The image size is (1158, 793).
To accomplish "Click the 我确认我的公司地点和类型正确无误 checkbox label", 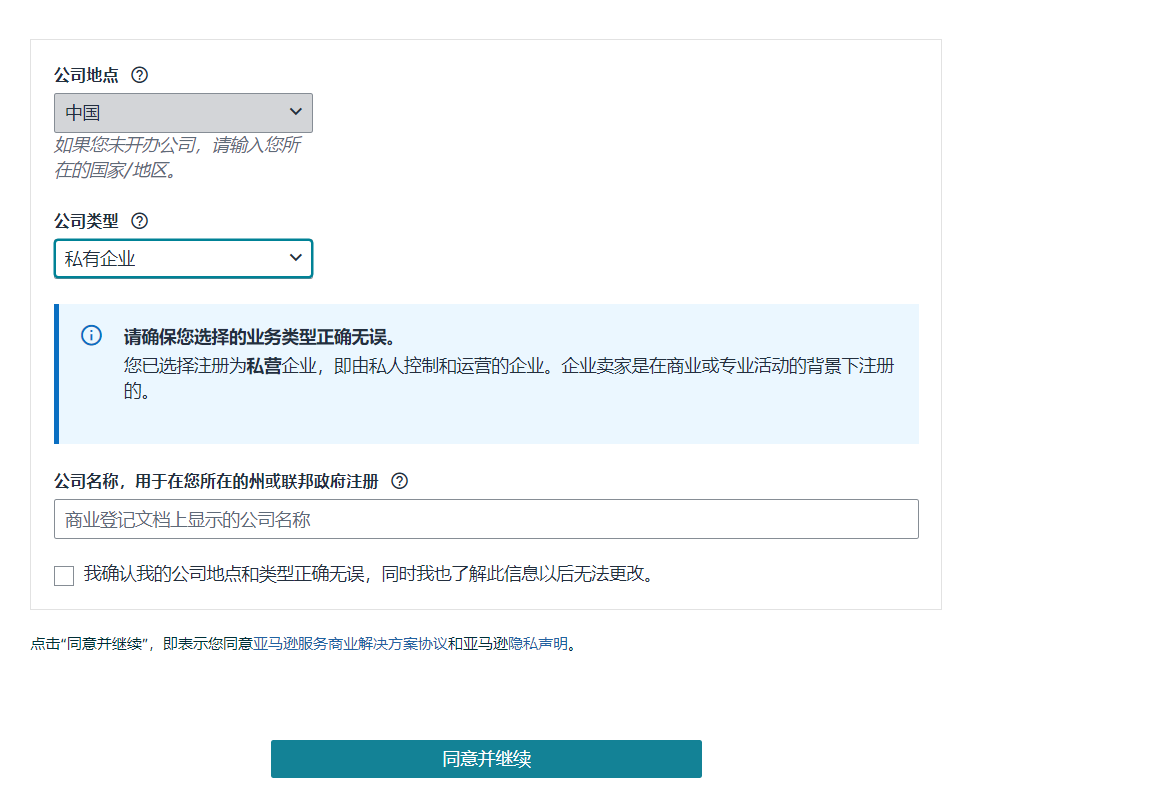I will click(368, 574).
